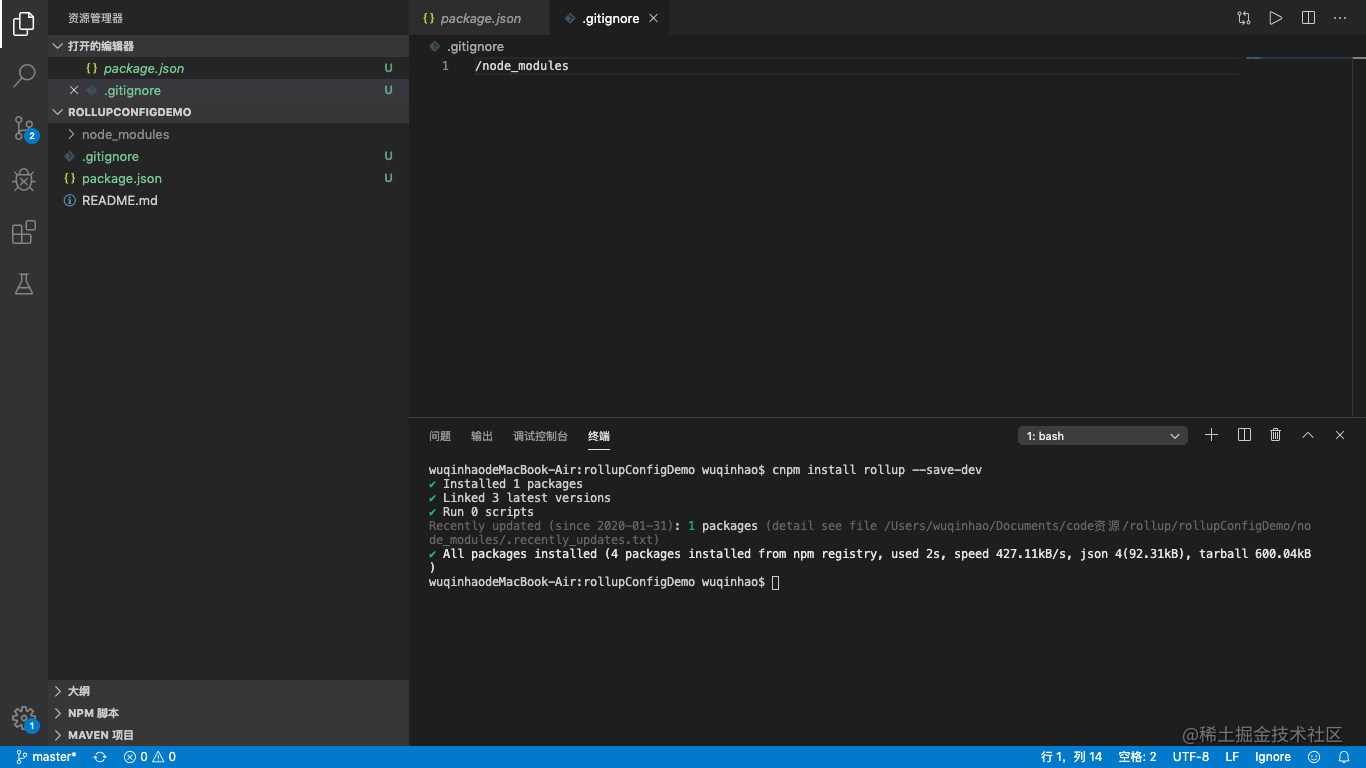The image size is (1366, 768).
Task: Open package.json under open editors
Action: pyautogui.click(x=229, y=68)
